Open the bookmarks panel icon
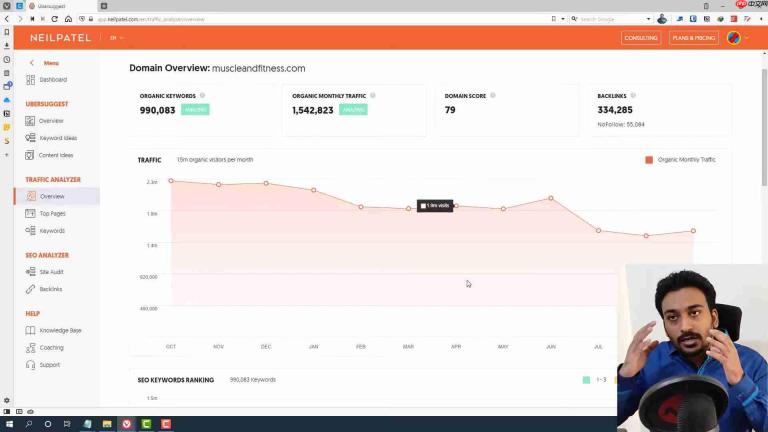 click(7, 32)
